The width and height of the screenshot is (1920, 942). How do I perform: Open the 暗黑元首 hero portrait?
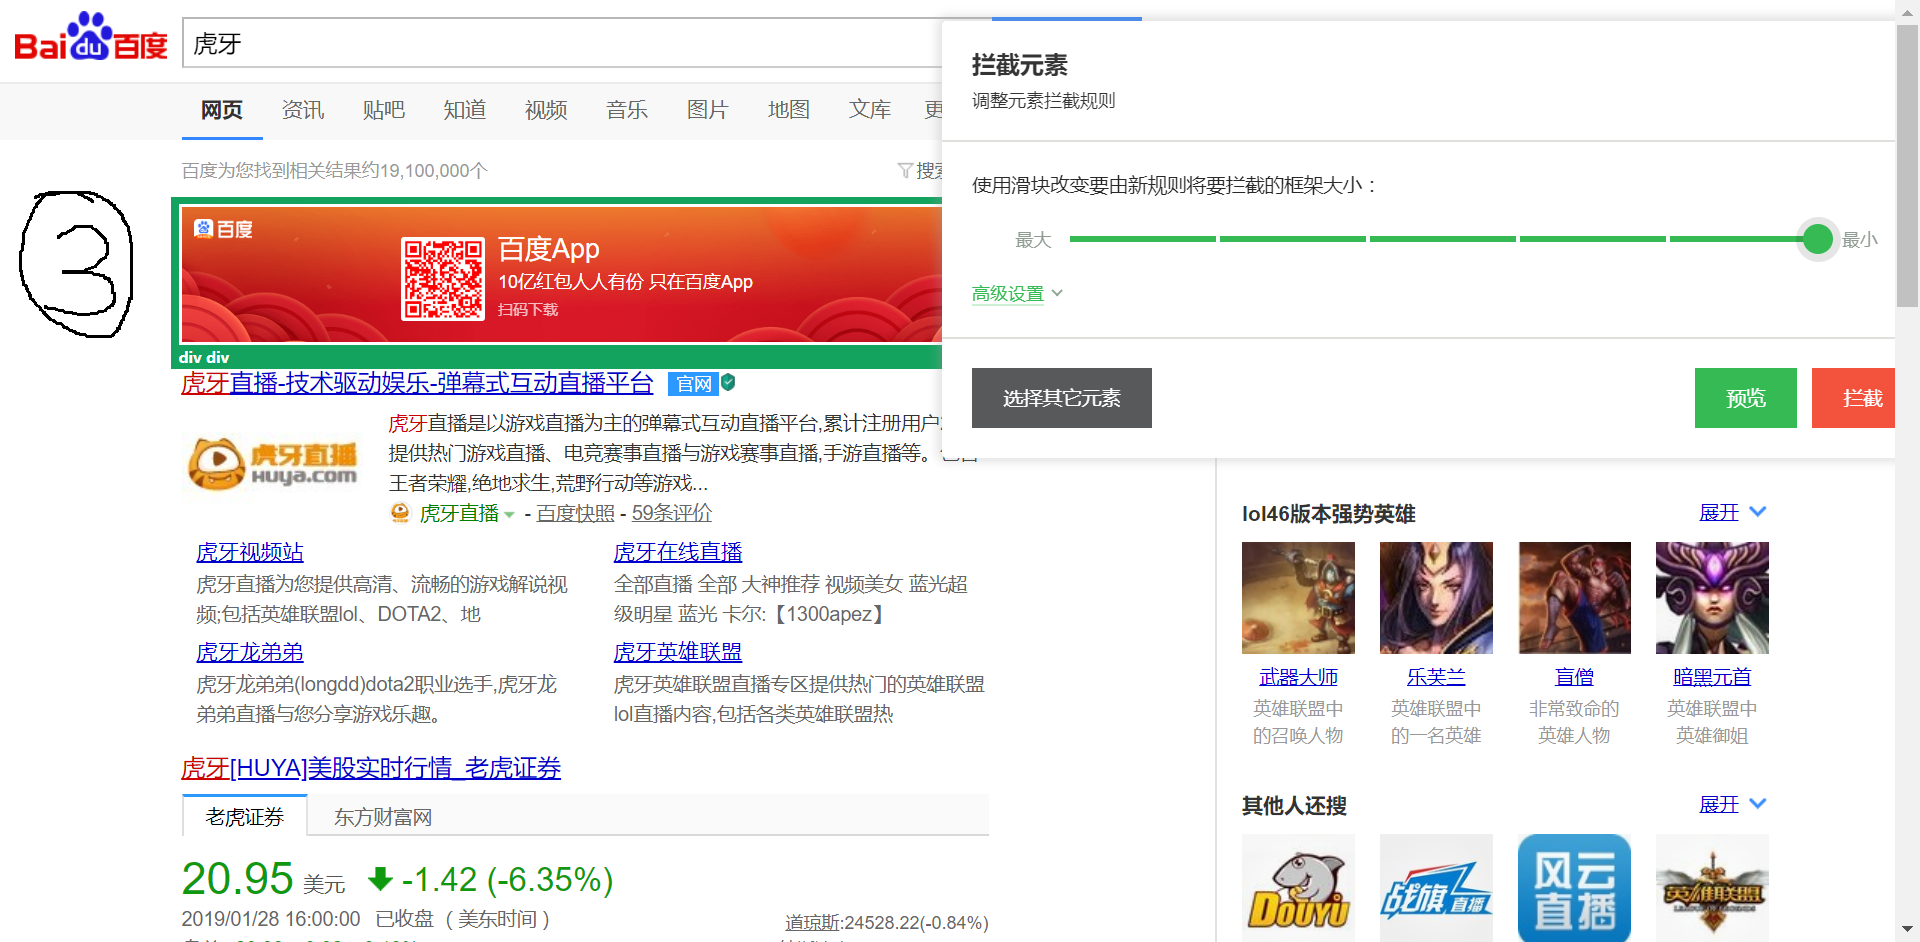1712,598
